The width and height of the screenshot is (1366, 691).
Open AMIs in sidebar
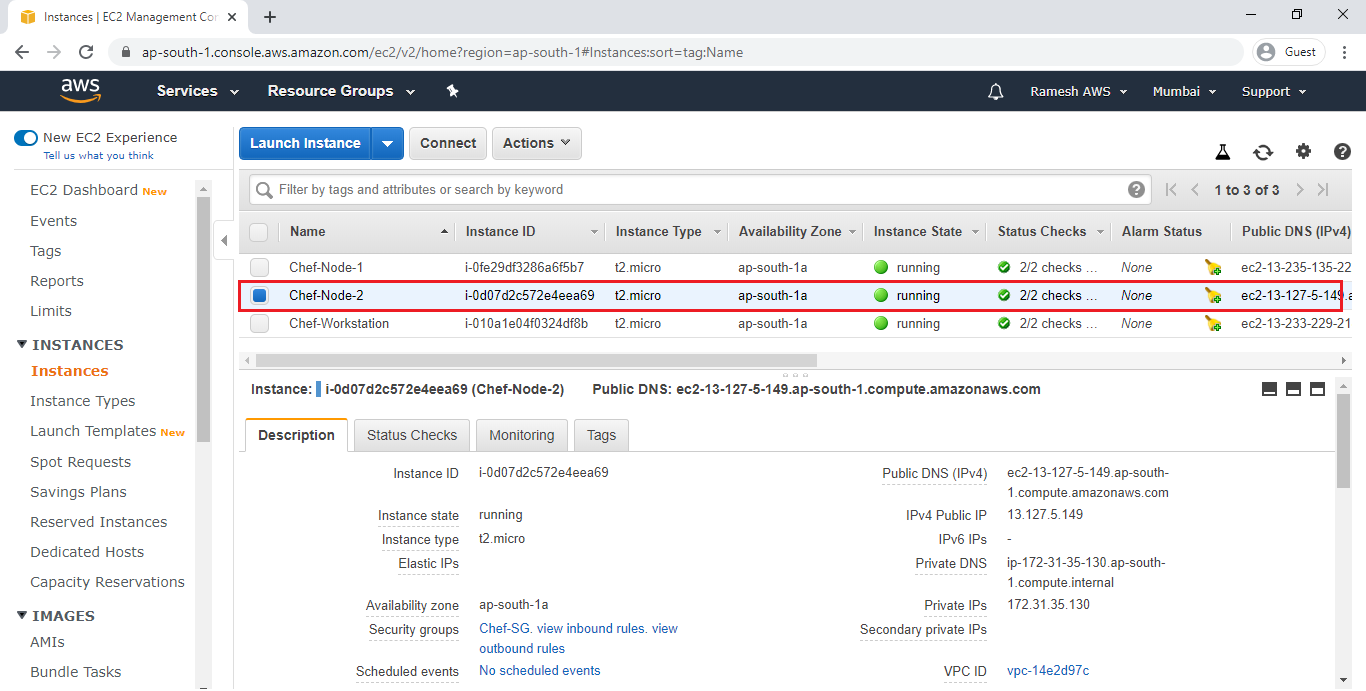[48, 642]
